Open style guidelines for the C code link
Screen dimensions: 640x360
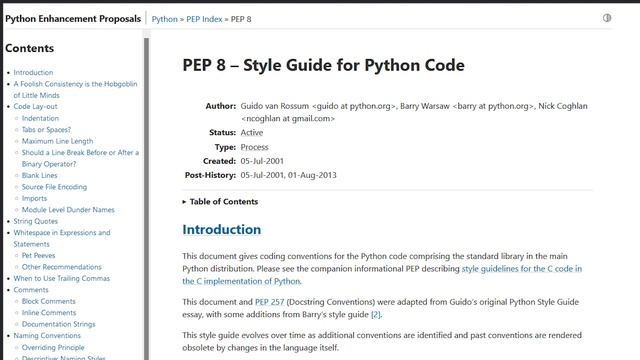[382, 275]
